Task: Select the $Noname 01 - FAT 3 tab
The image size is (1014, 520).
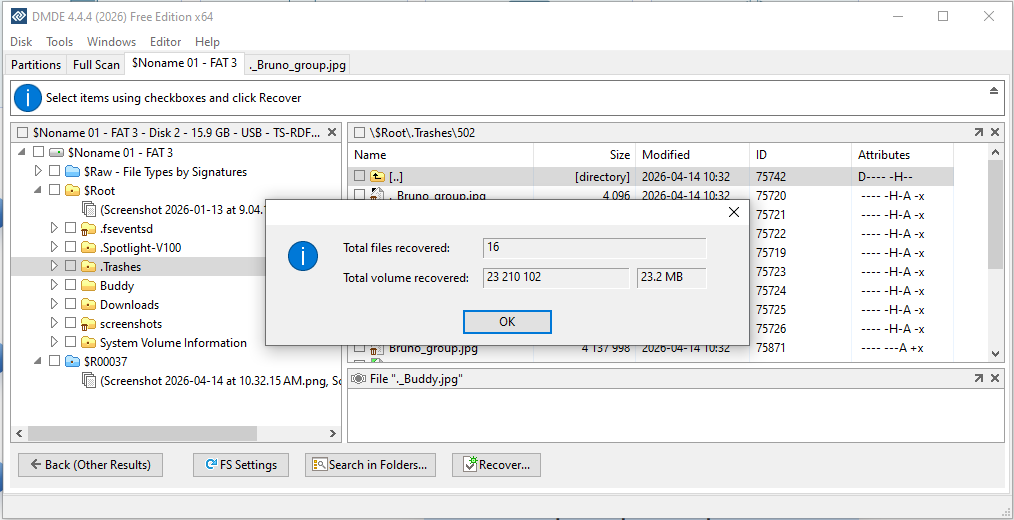Action: (x=184, y=63)
